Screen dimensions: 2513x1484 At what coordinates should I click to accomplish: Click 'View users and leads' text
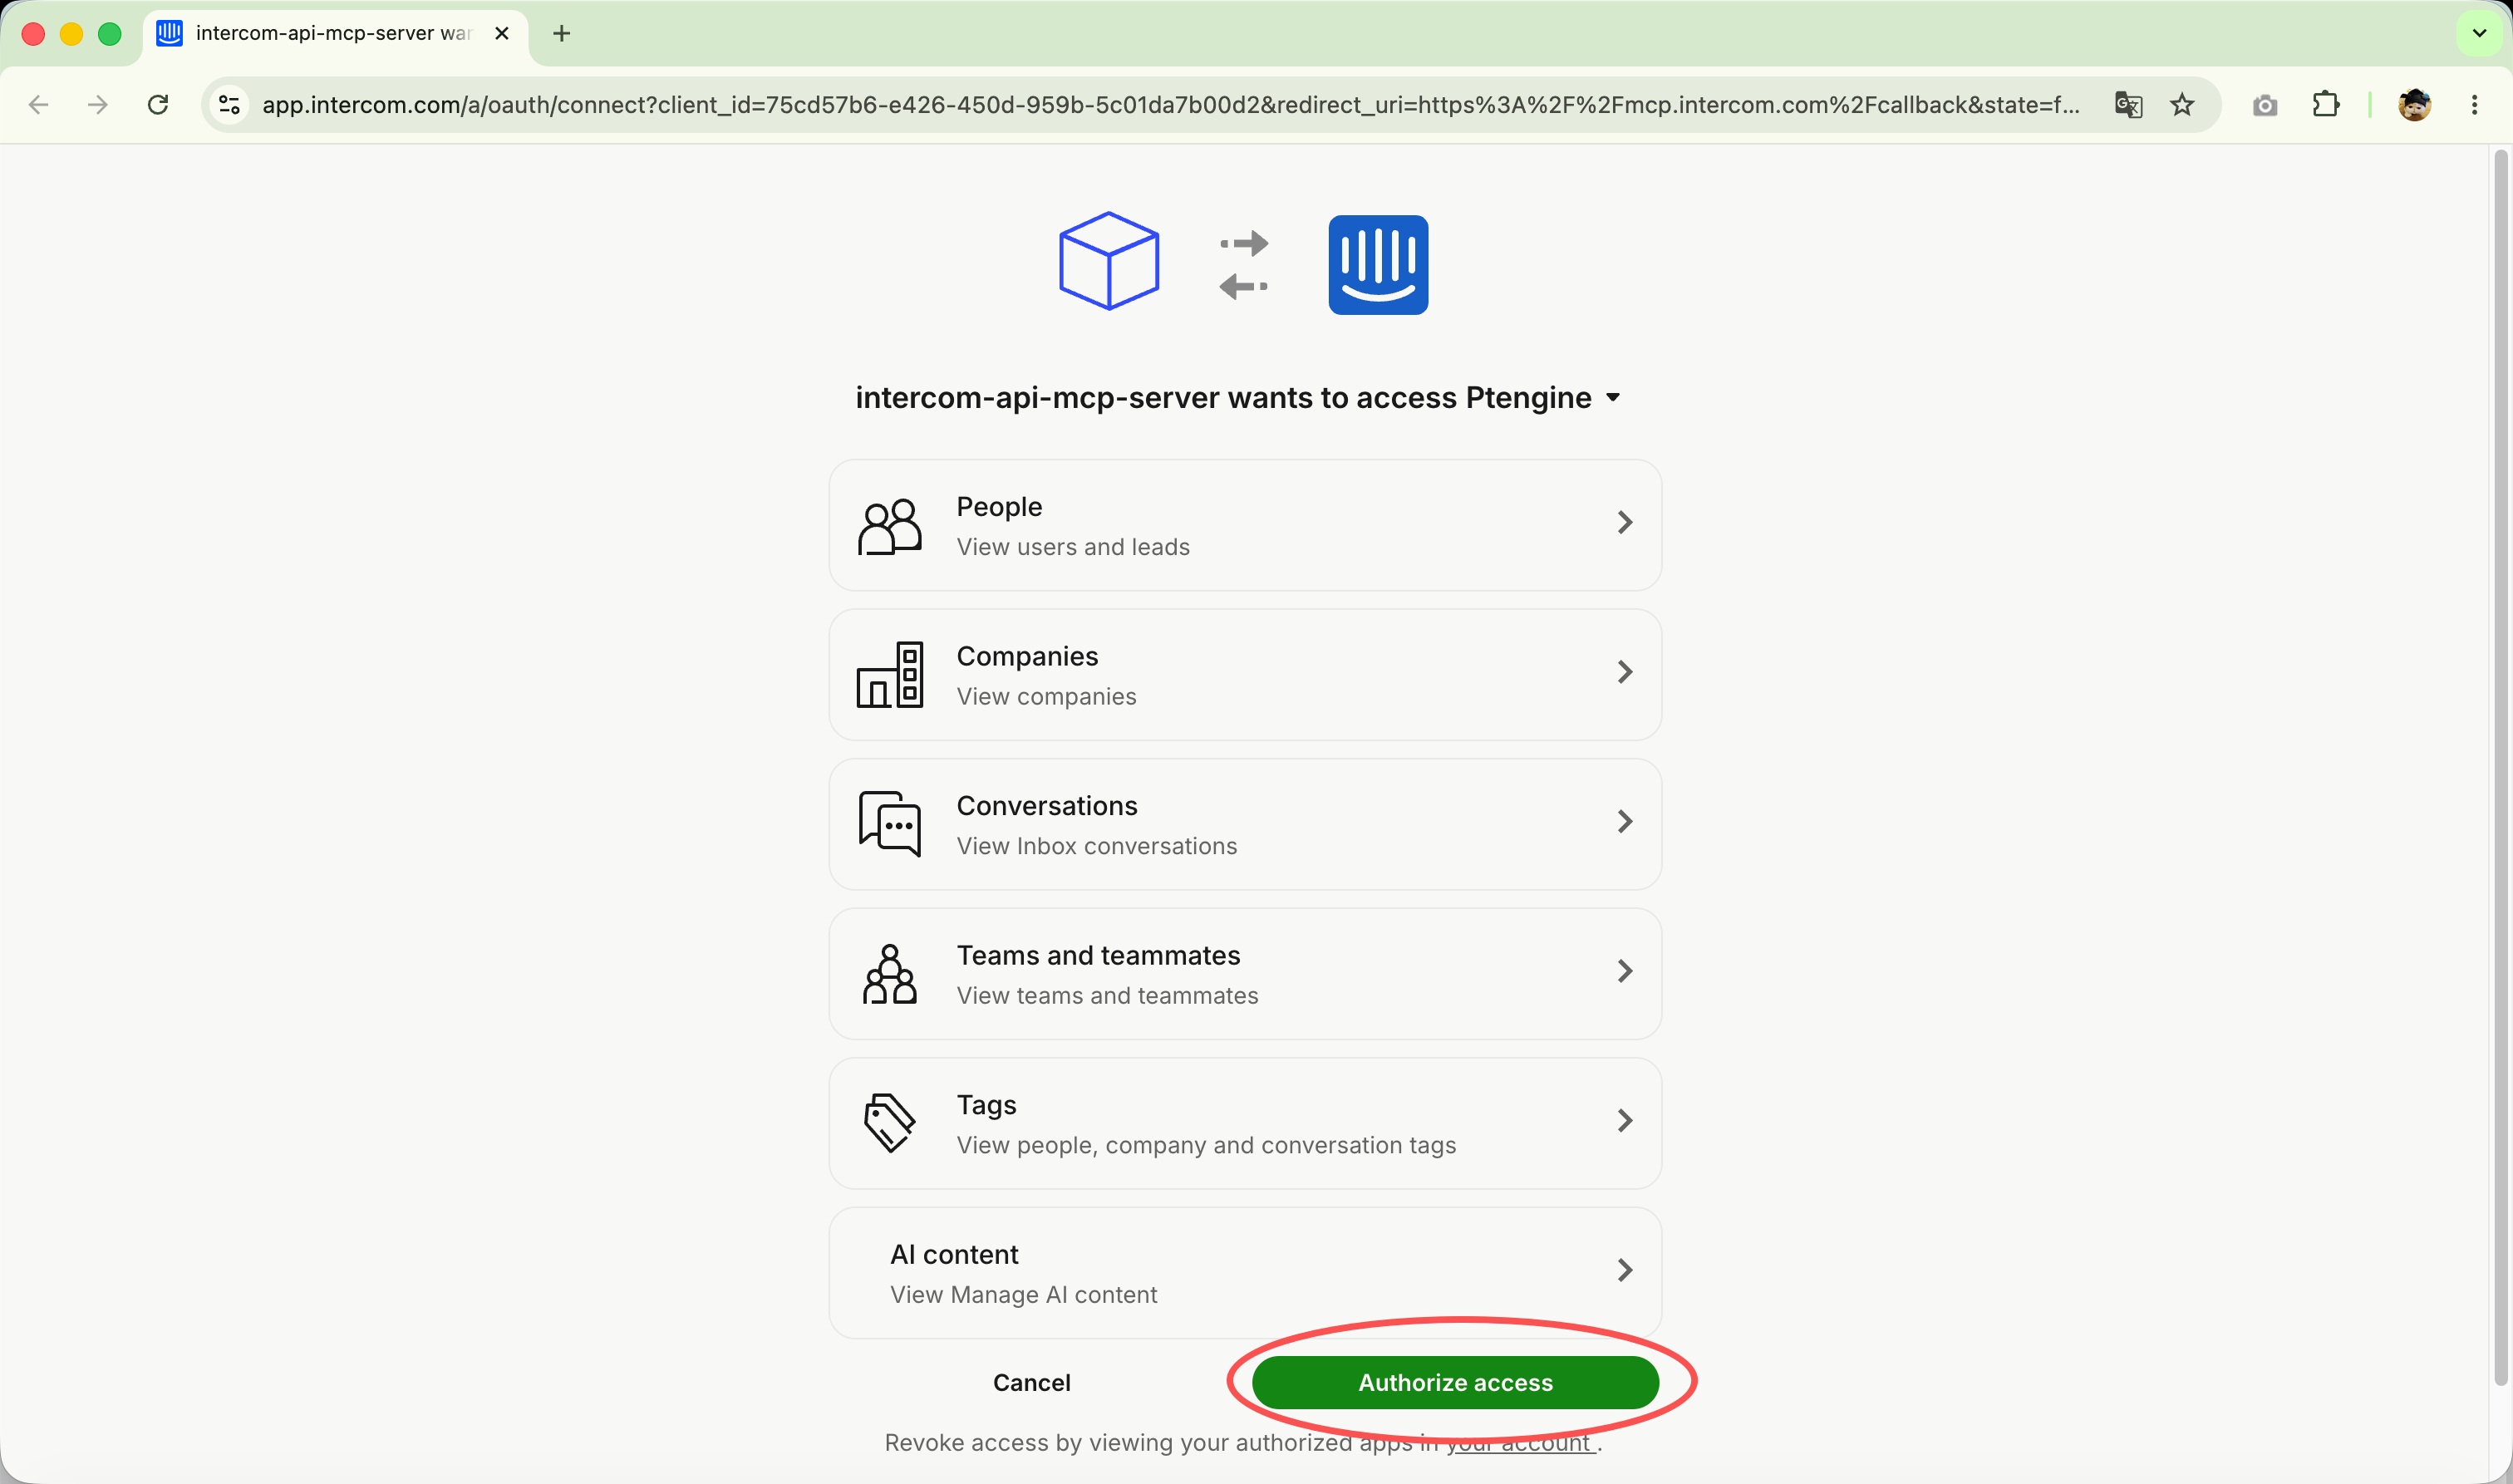click(x=1073, y=547)
